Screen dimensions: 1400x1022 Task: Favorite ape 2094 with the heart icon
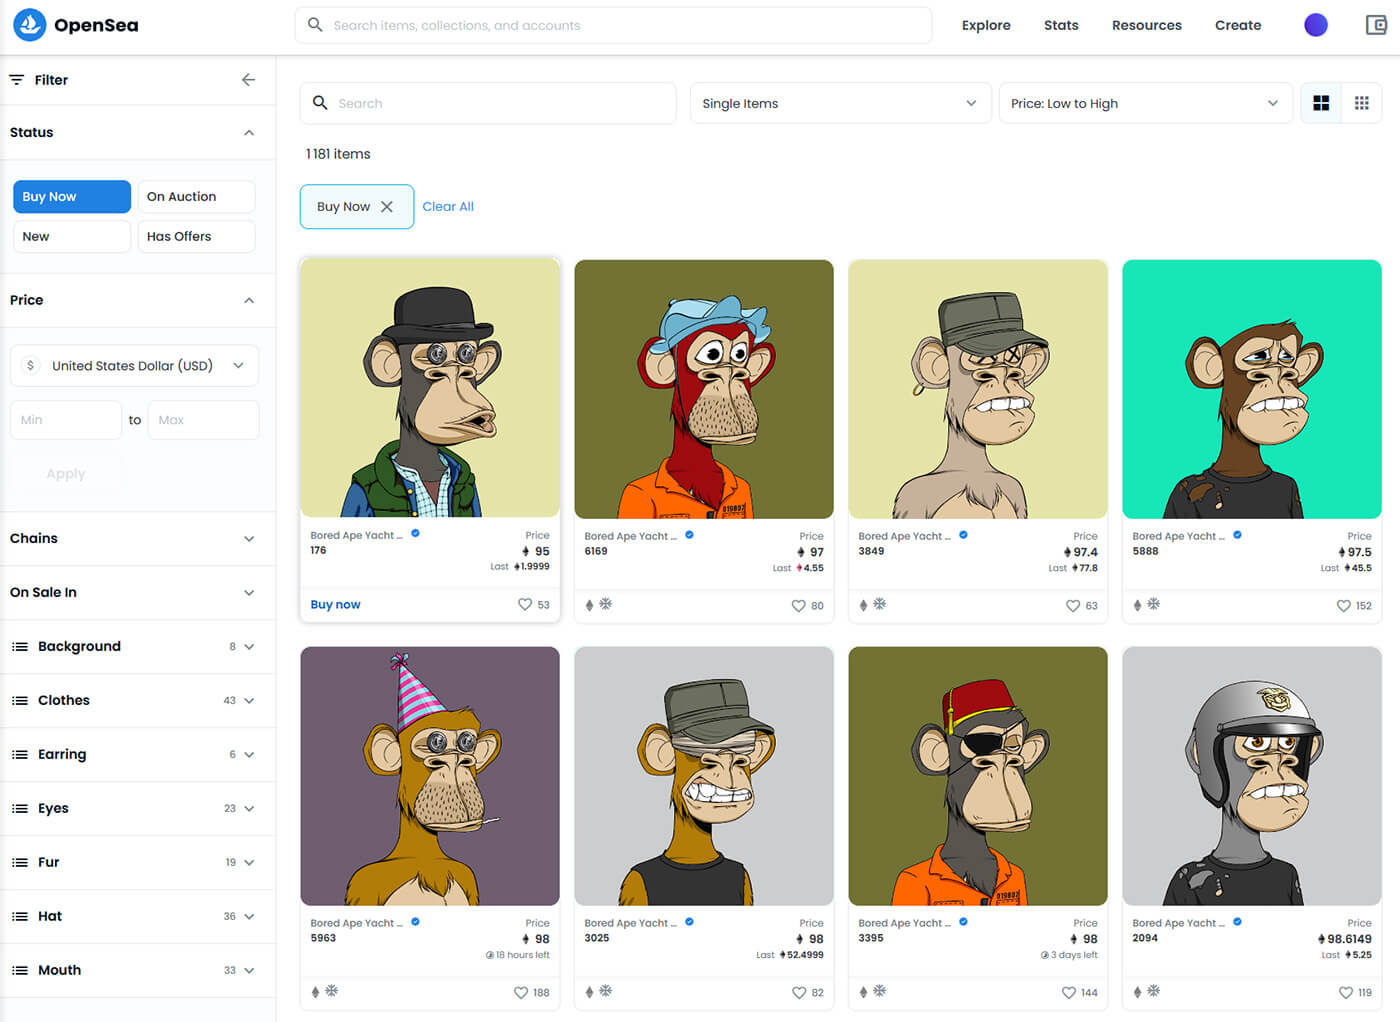point(1344,992)
